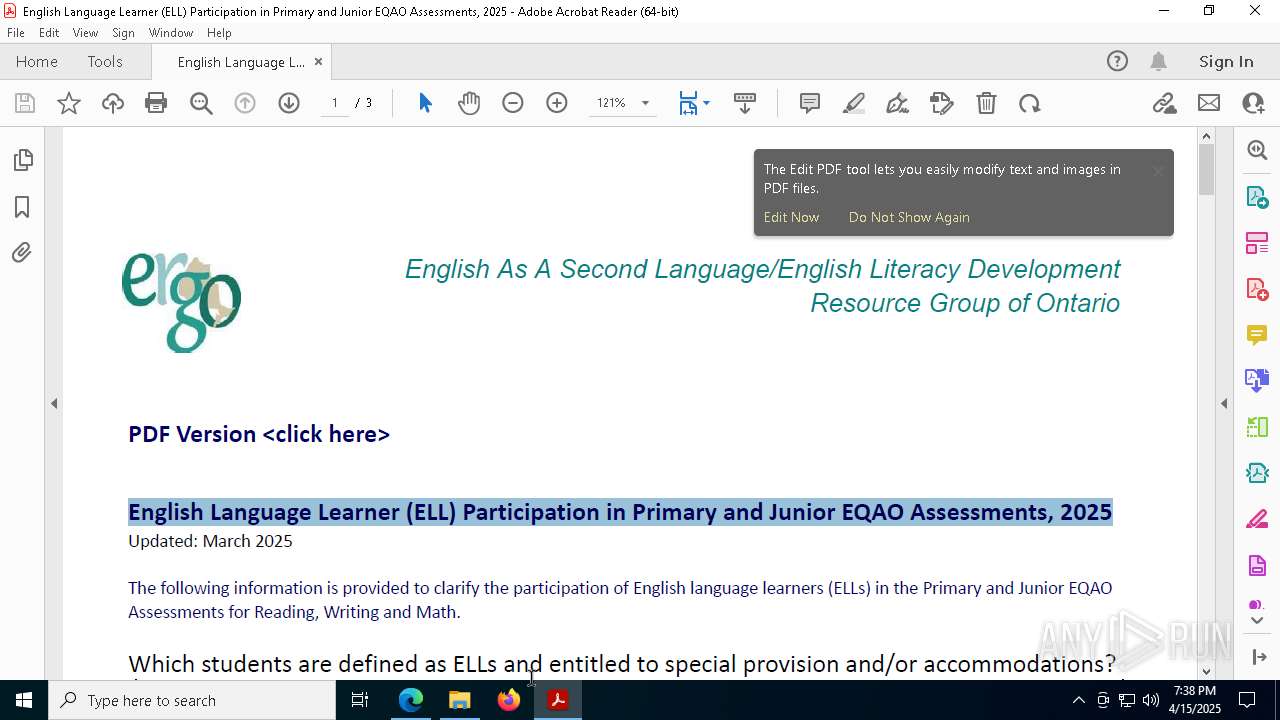The image size is (1280, 720).
Task: Open the Windows Start menu
Action: click(24, 700)
